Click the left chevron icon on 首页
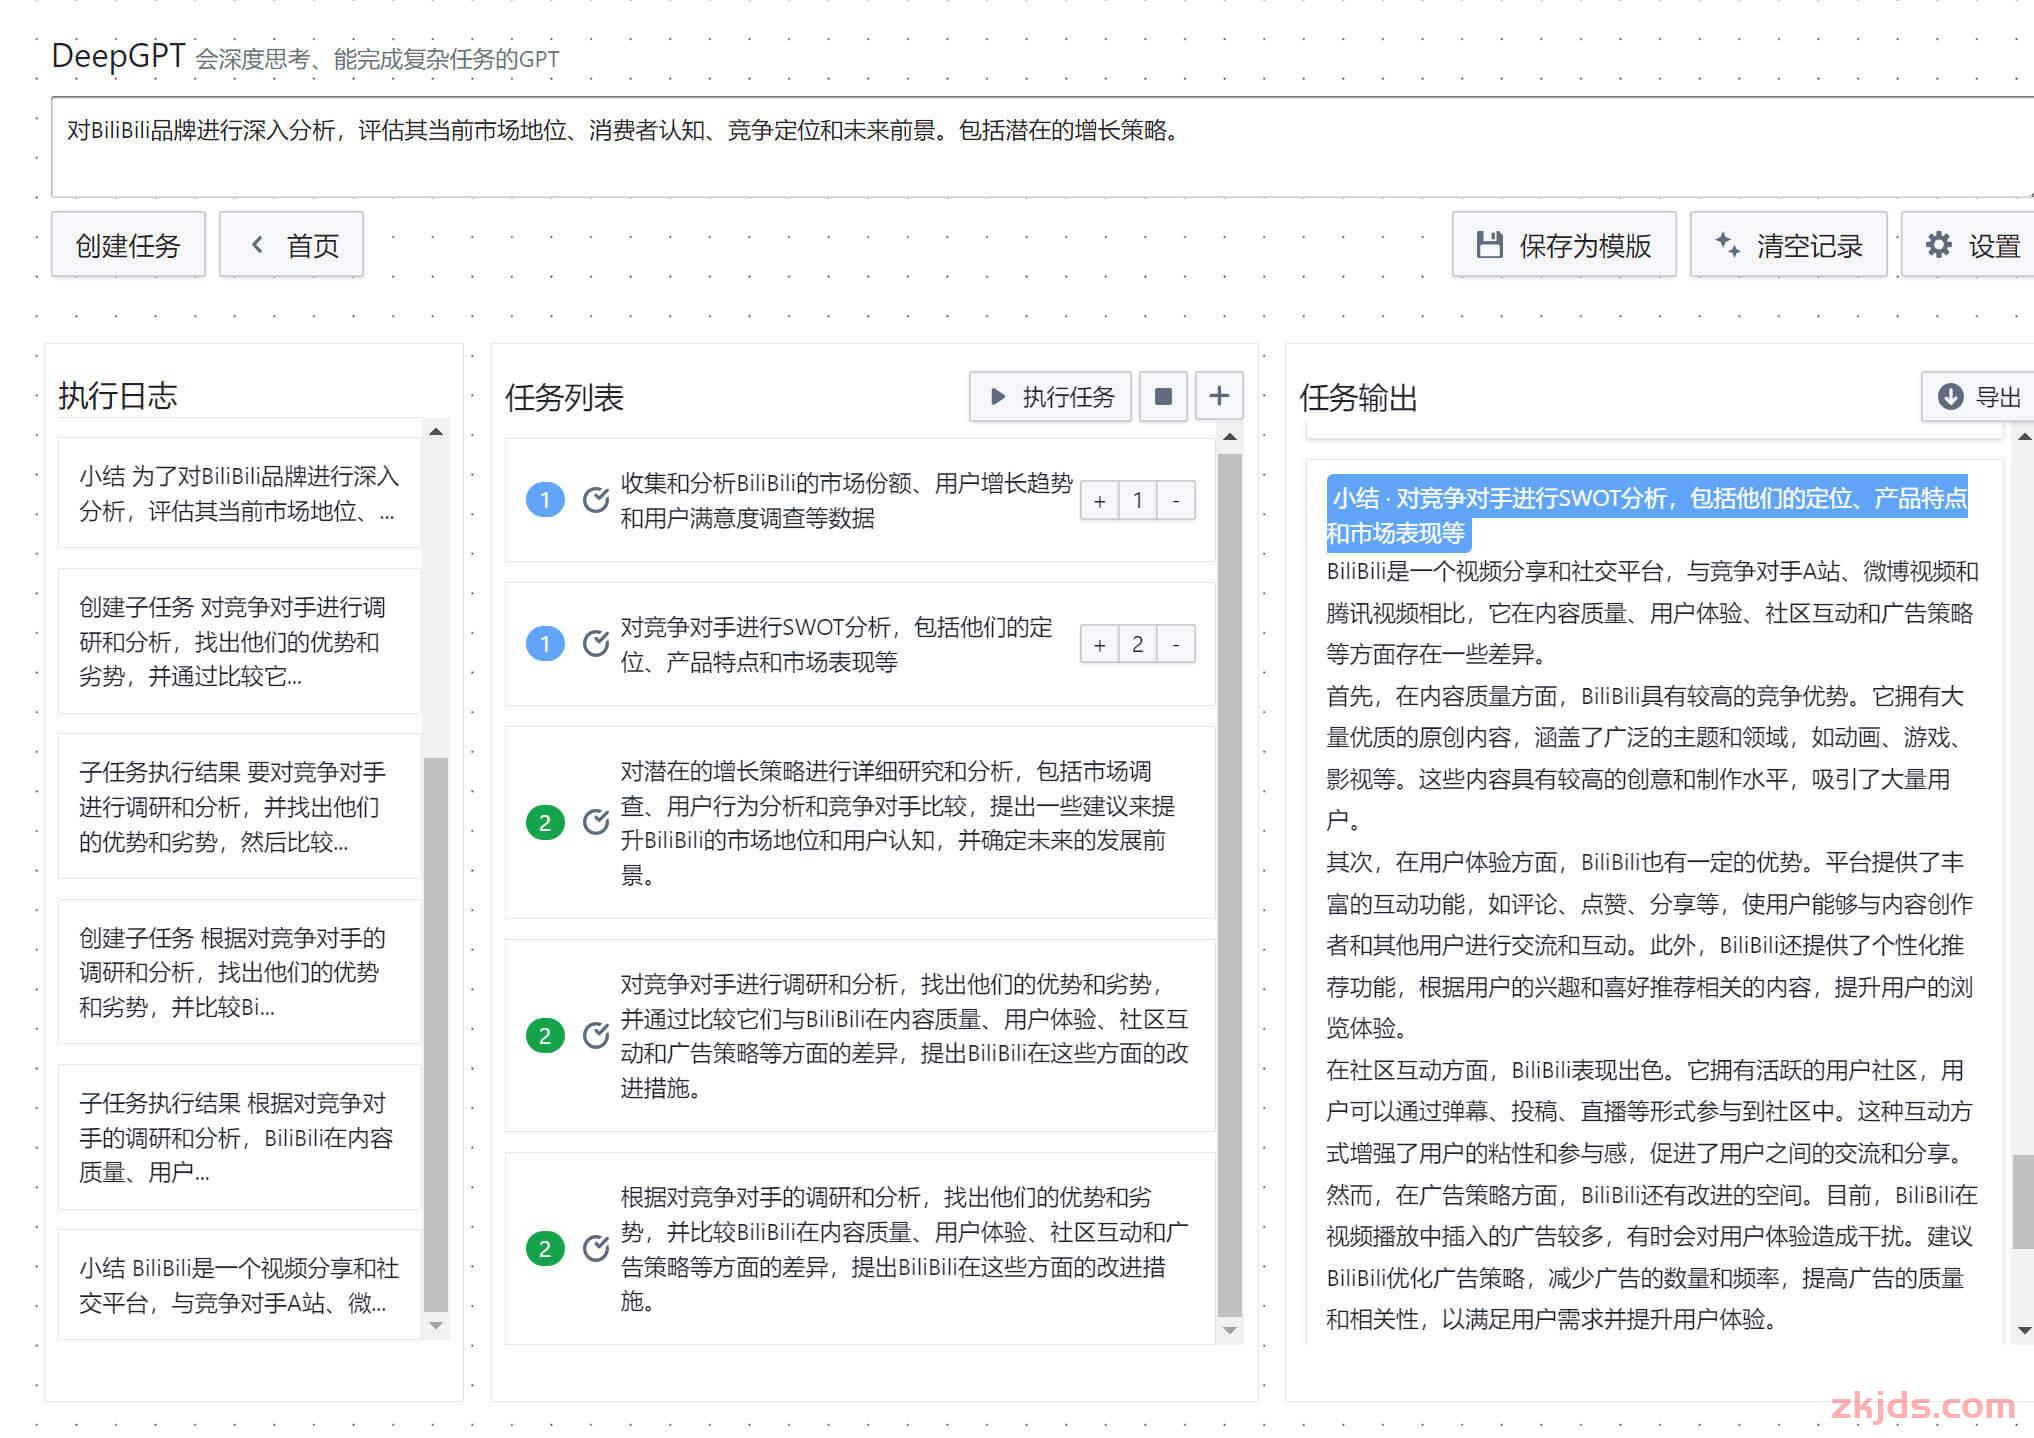Image resolution: width=2034 pixels, height=1438 pixels. point(257,245)
